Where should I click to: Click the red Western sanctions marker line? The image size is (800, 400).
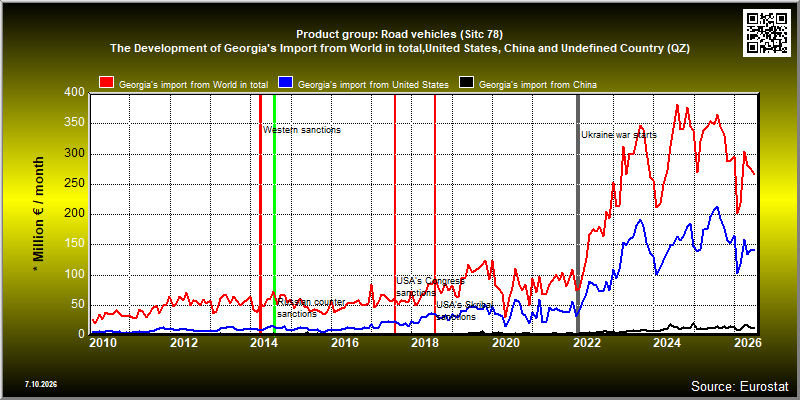point(260,214)
